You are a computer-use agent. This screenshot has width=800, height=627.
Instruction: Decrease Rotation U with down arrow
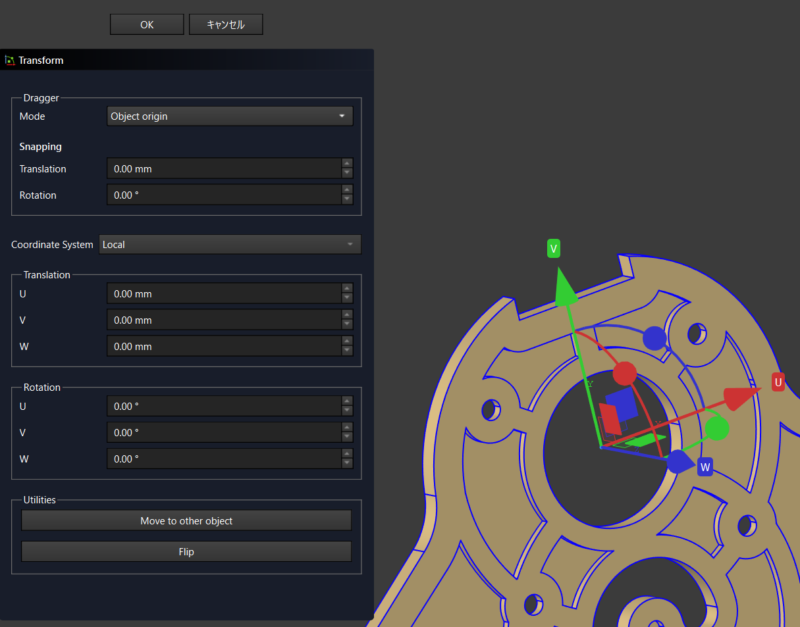point(347,411)
